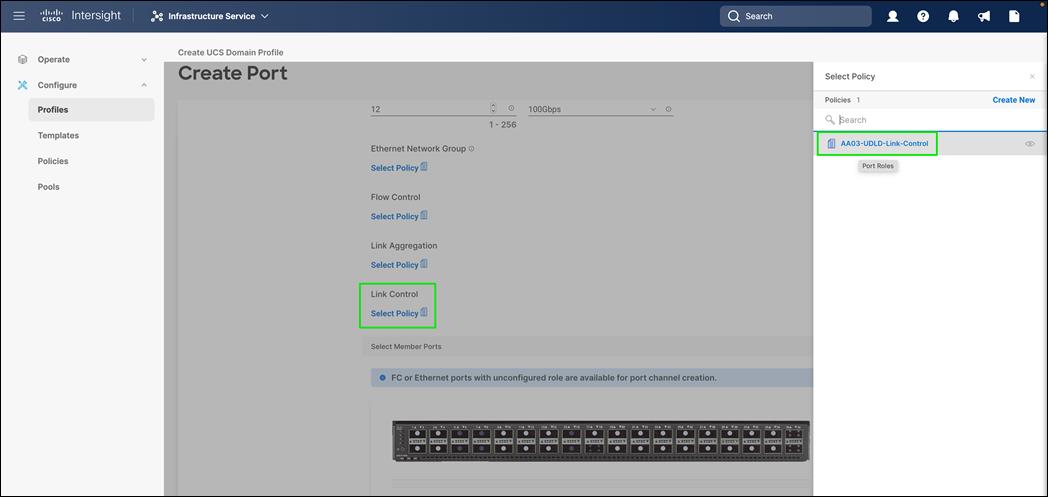This screenshot has width=1048, height=497.
Task: Select Policy for Ethernet Network Group
Action: click(394, 168)
